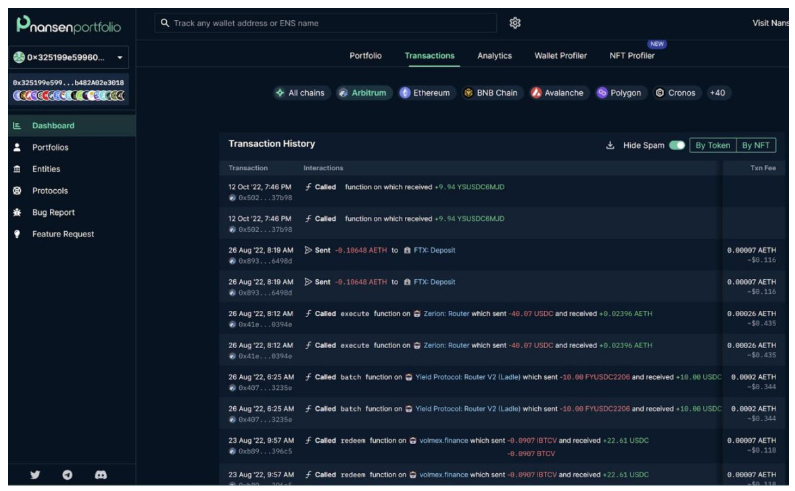Click the wallet address search field
Screen dimensions: 795x491
[x=326, y=23]
